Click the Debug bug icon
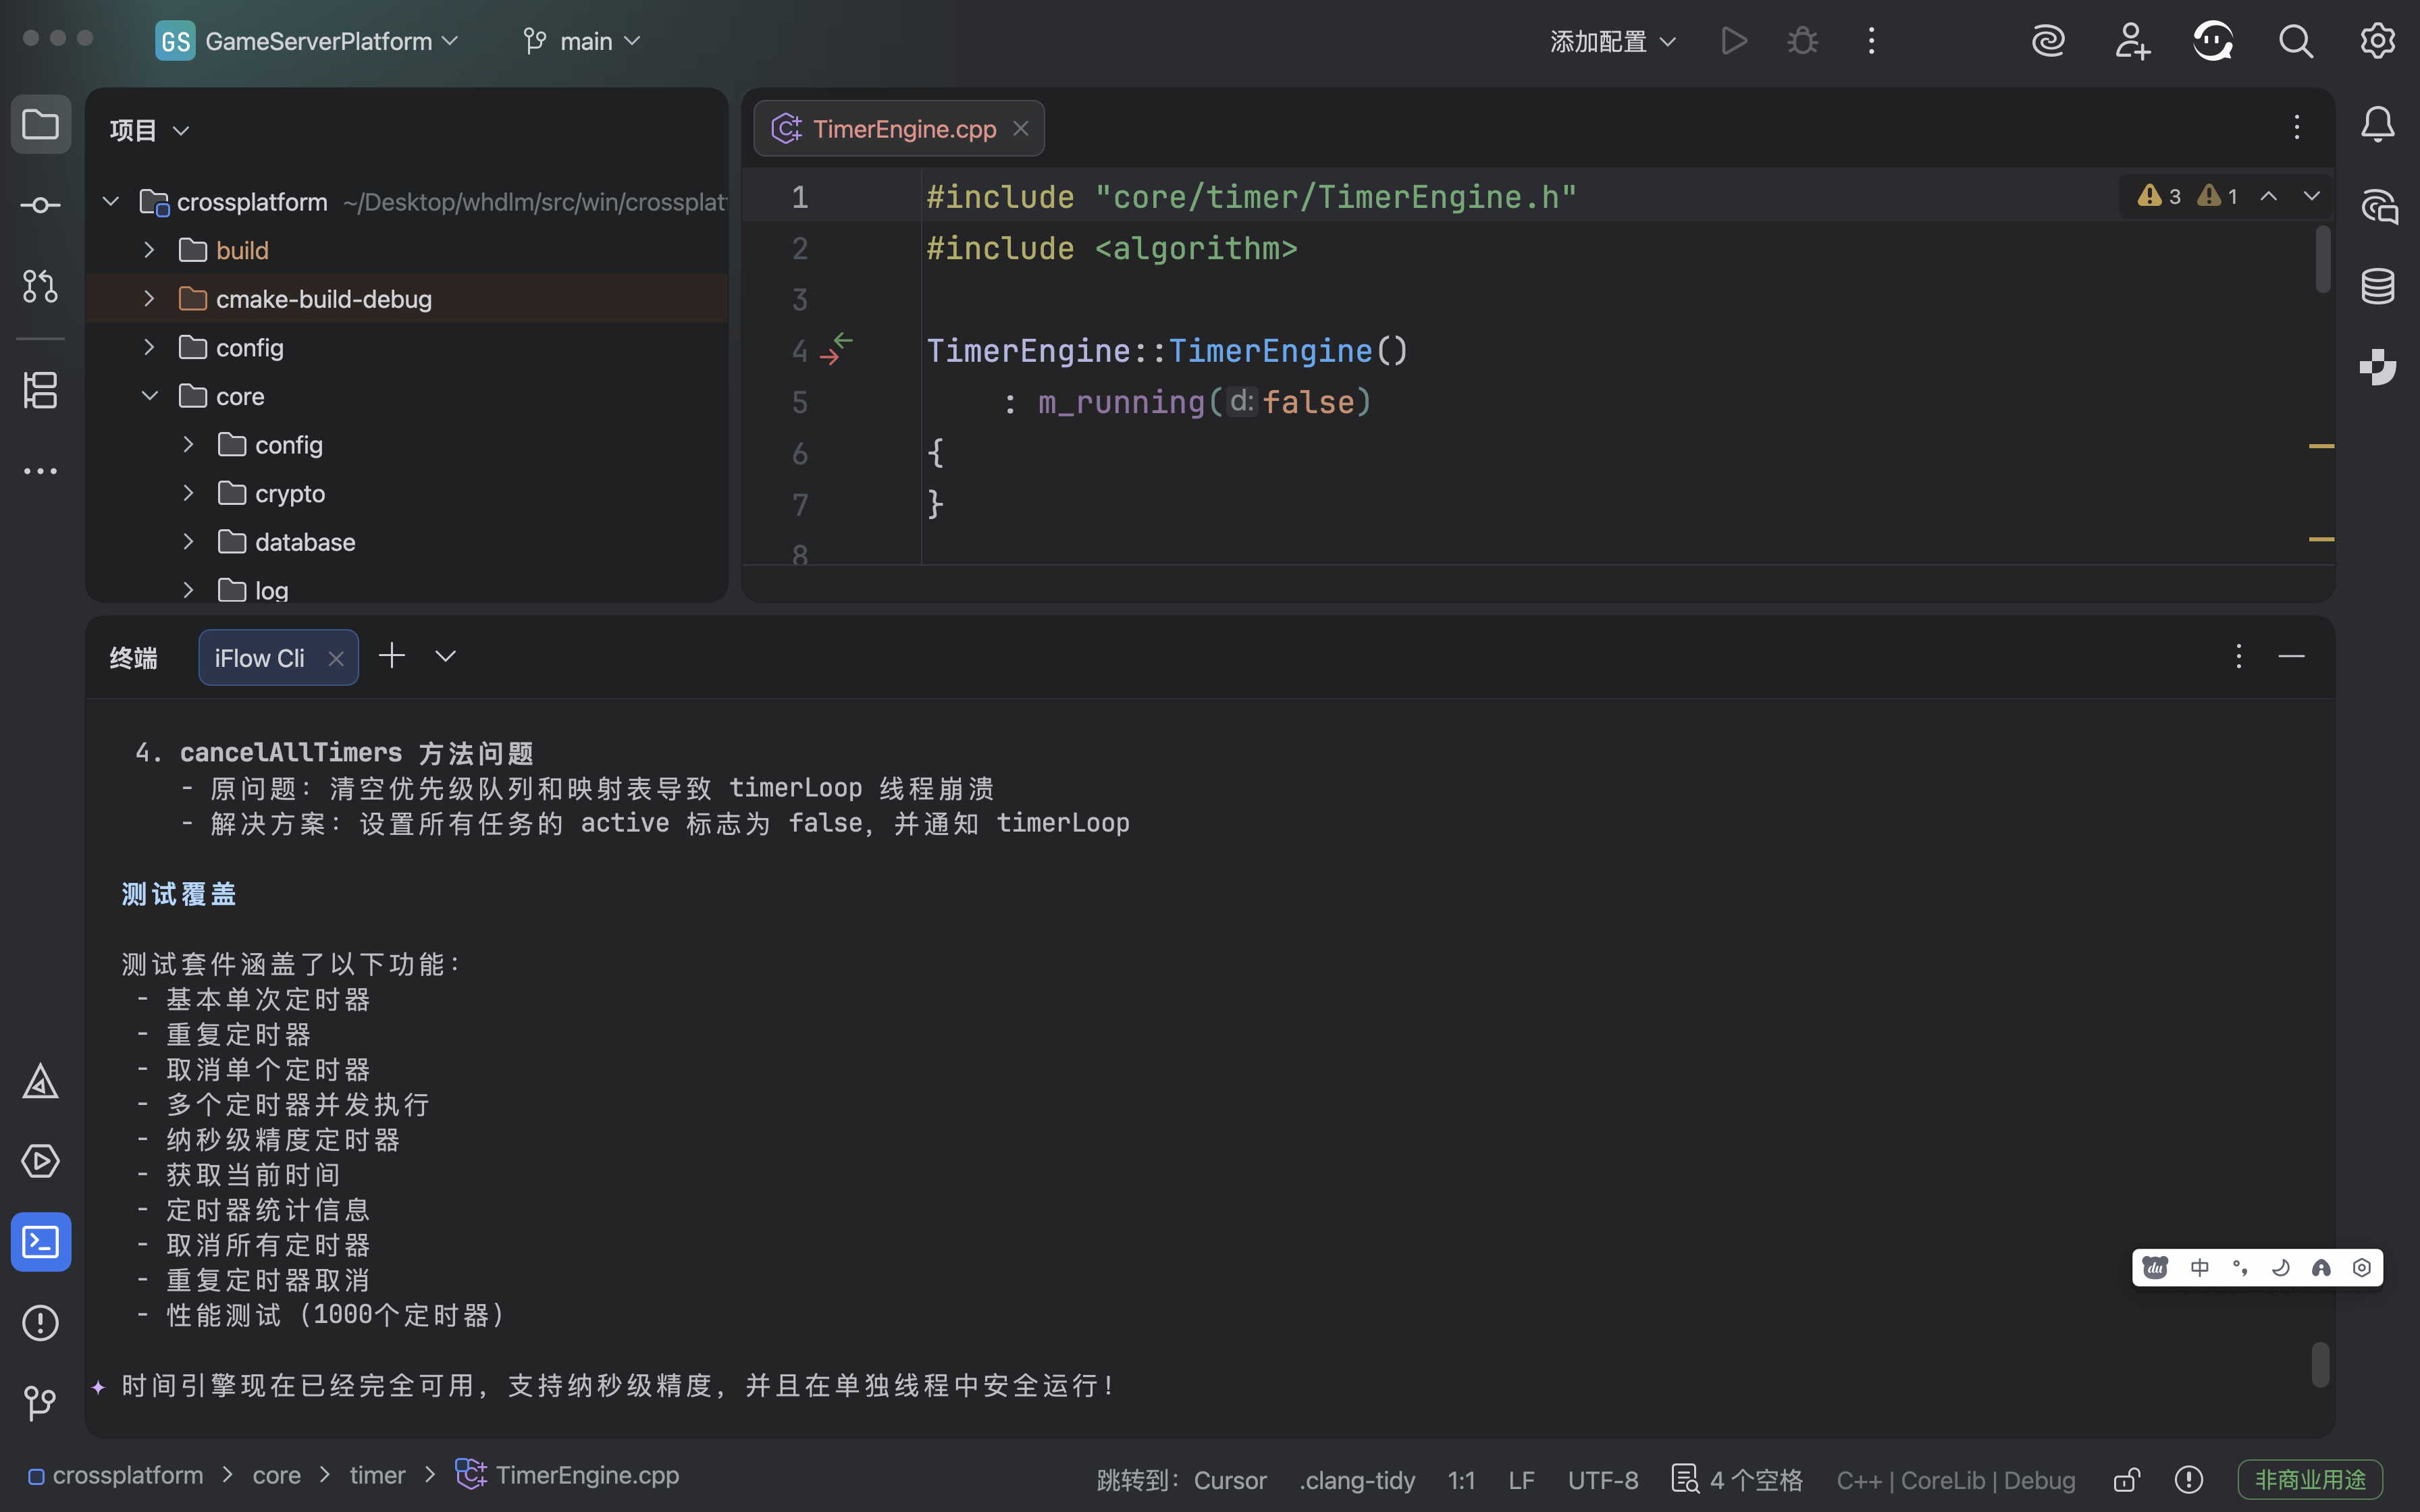 point(1802,41)
